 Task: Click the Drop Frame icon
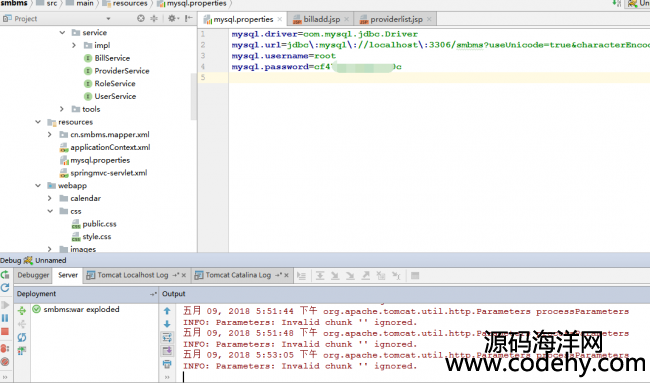pos(381,276)
